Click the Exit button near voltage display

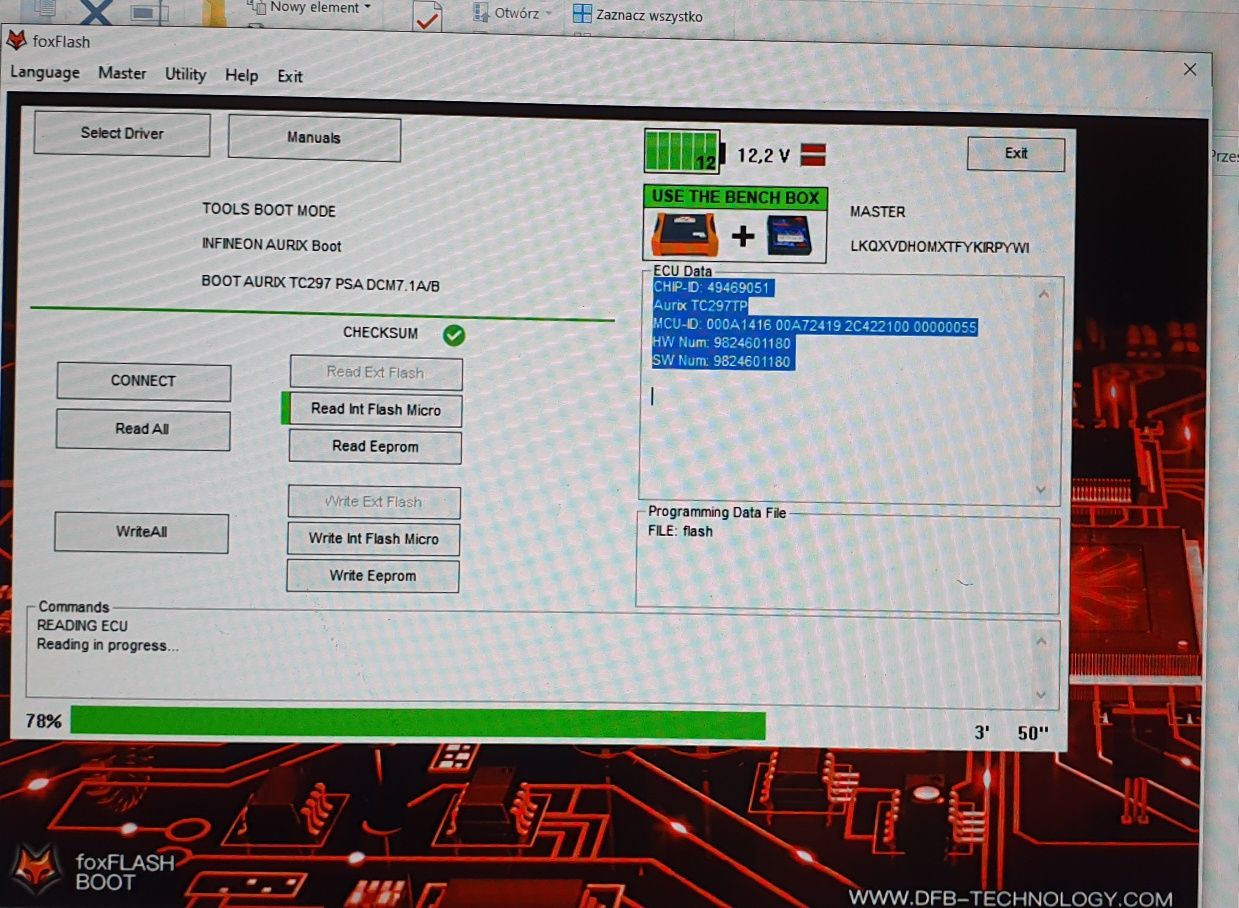(1016, 153)
